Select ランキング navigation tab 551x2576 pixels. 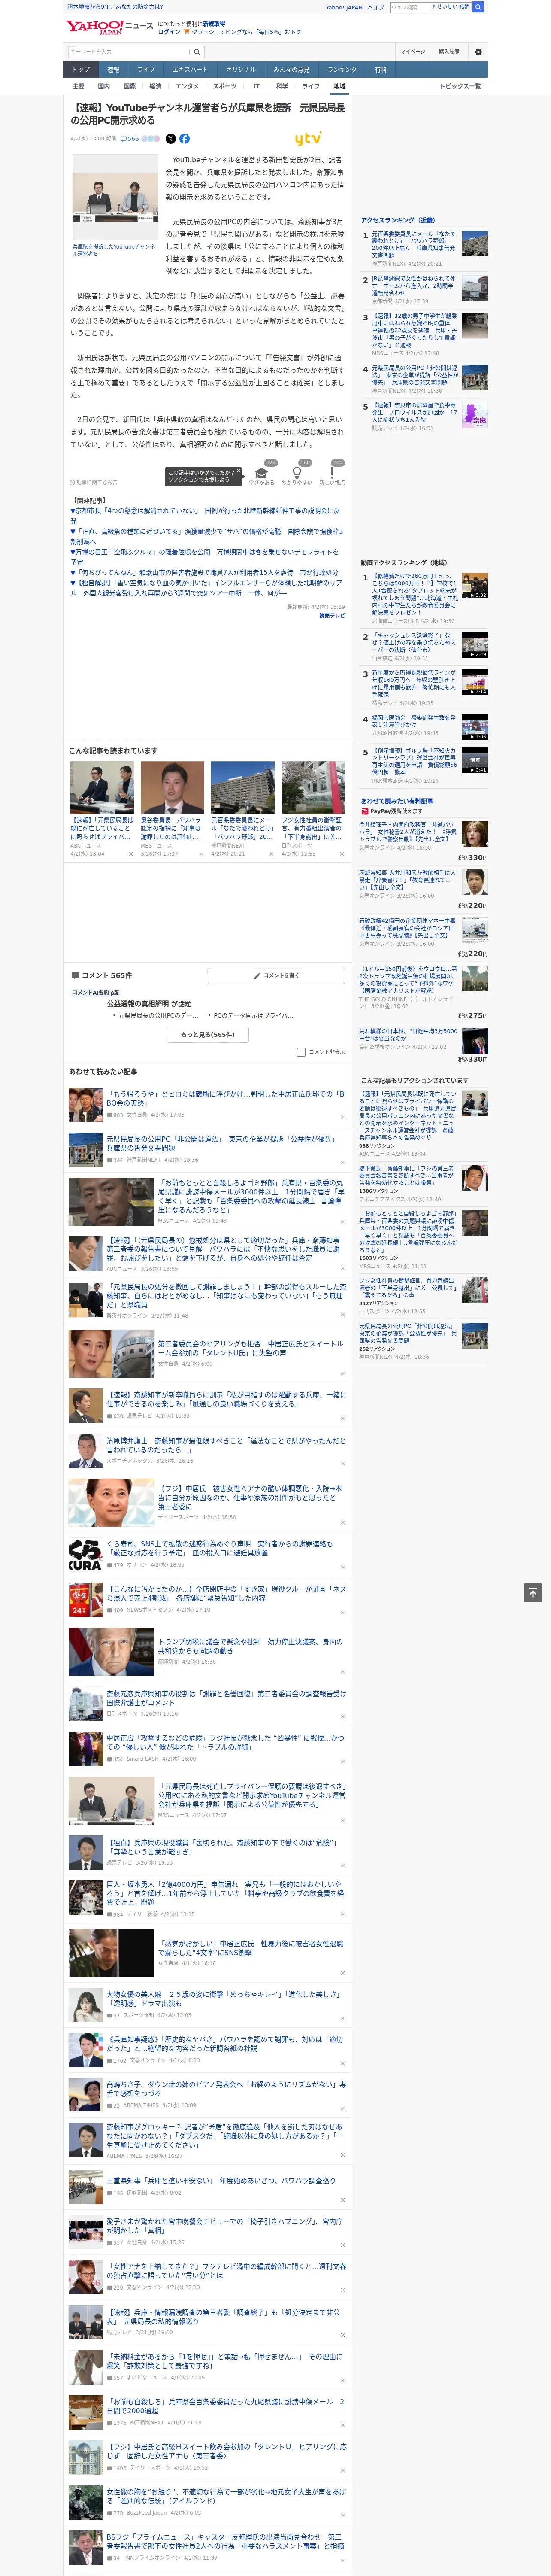[342, 70]
